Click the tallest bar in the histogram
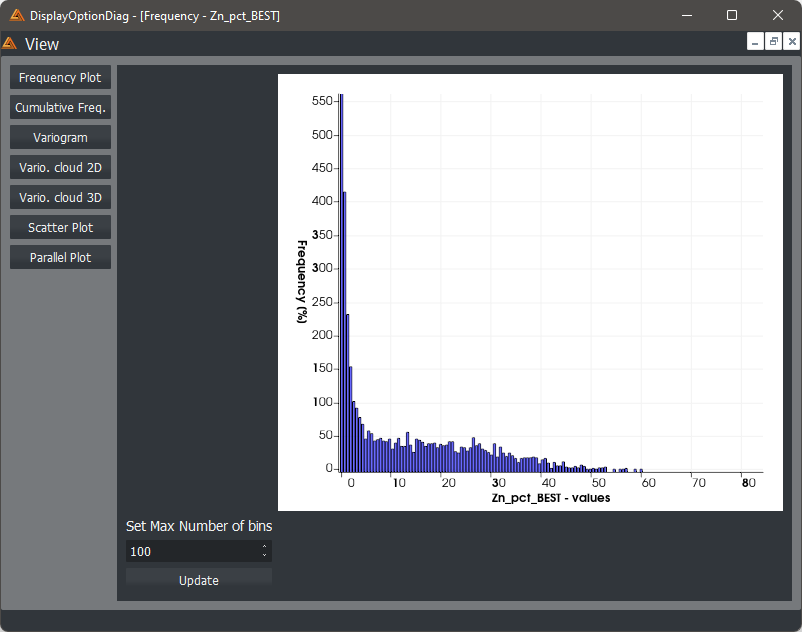This screenshot has width=802, height=632. pyautogui.click(x=341, y=280)
